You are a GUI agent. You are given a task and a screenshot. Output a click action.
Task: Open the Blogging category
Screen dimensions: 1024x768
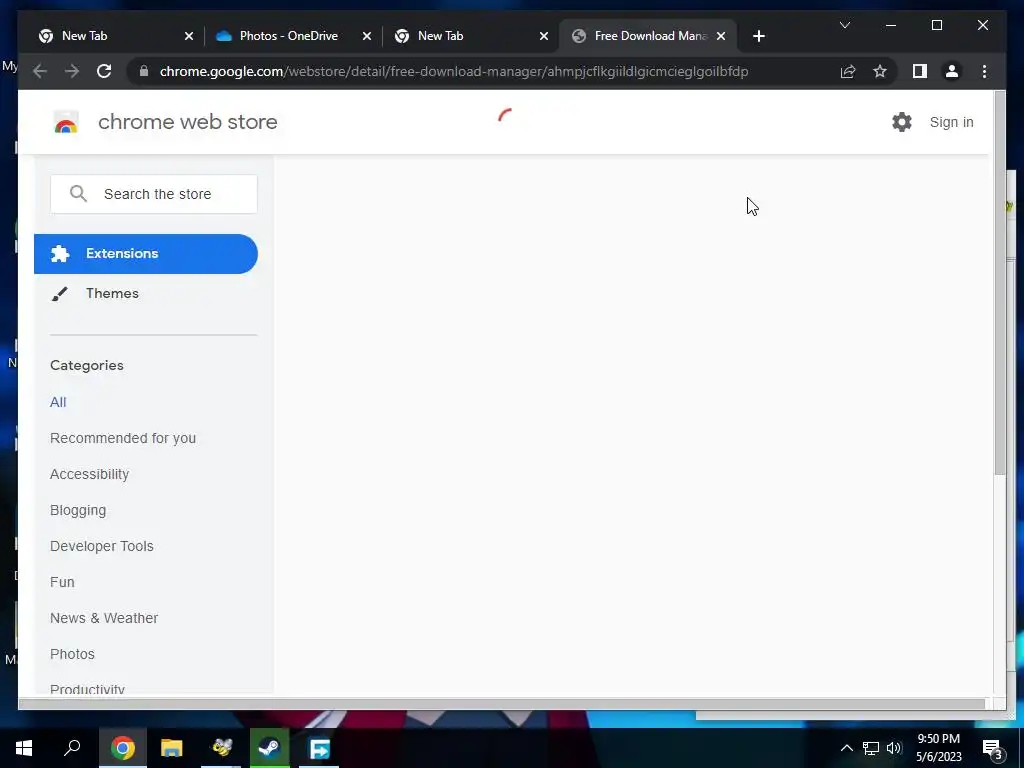[x=78, y=510]
